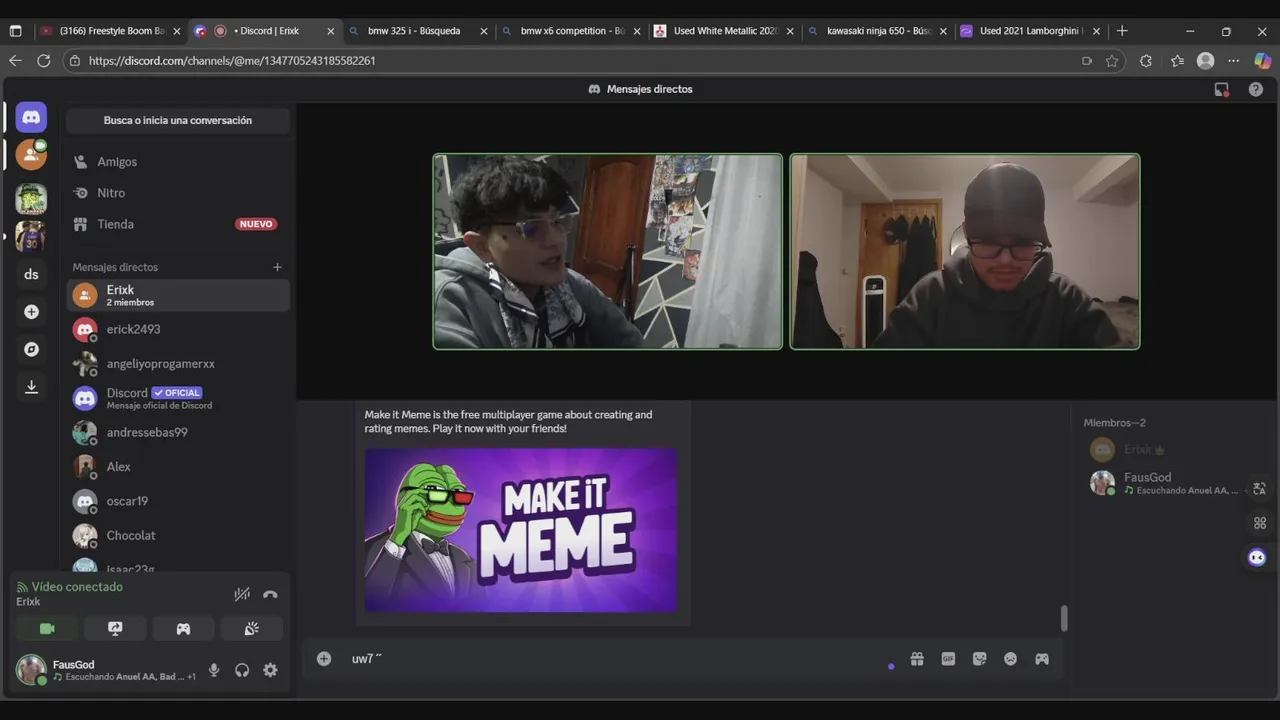Open the emoji picker
Image resolution: width=1280 pixels, height=720 pixels.
1011,659
